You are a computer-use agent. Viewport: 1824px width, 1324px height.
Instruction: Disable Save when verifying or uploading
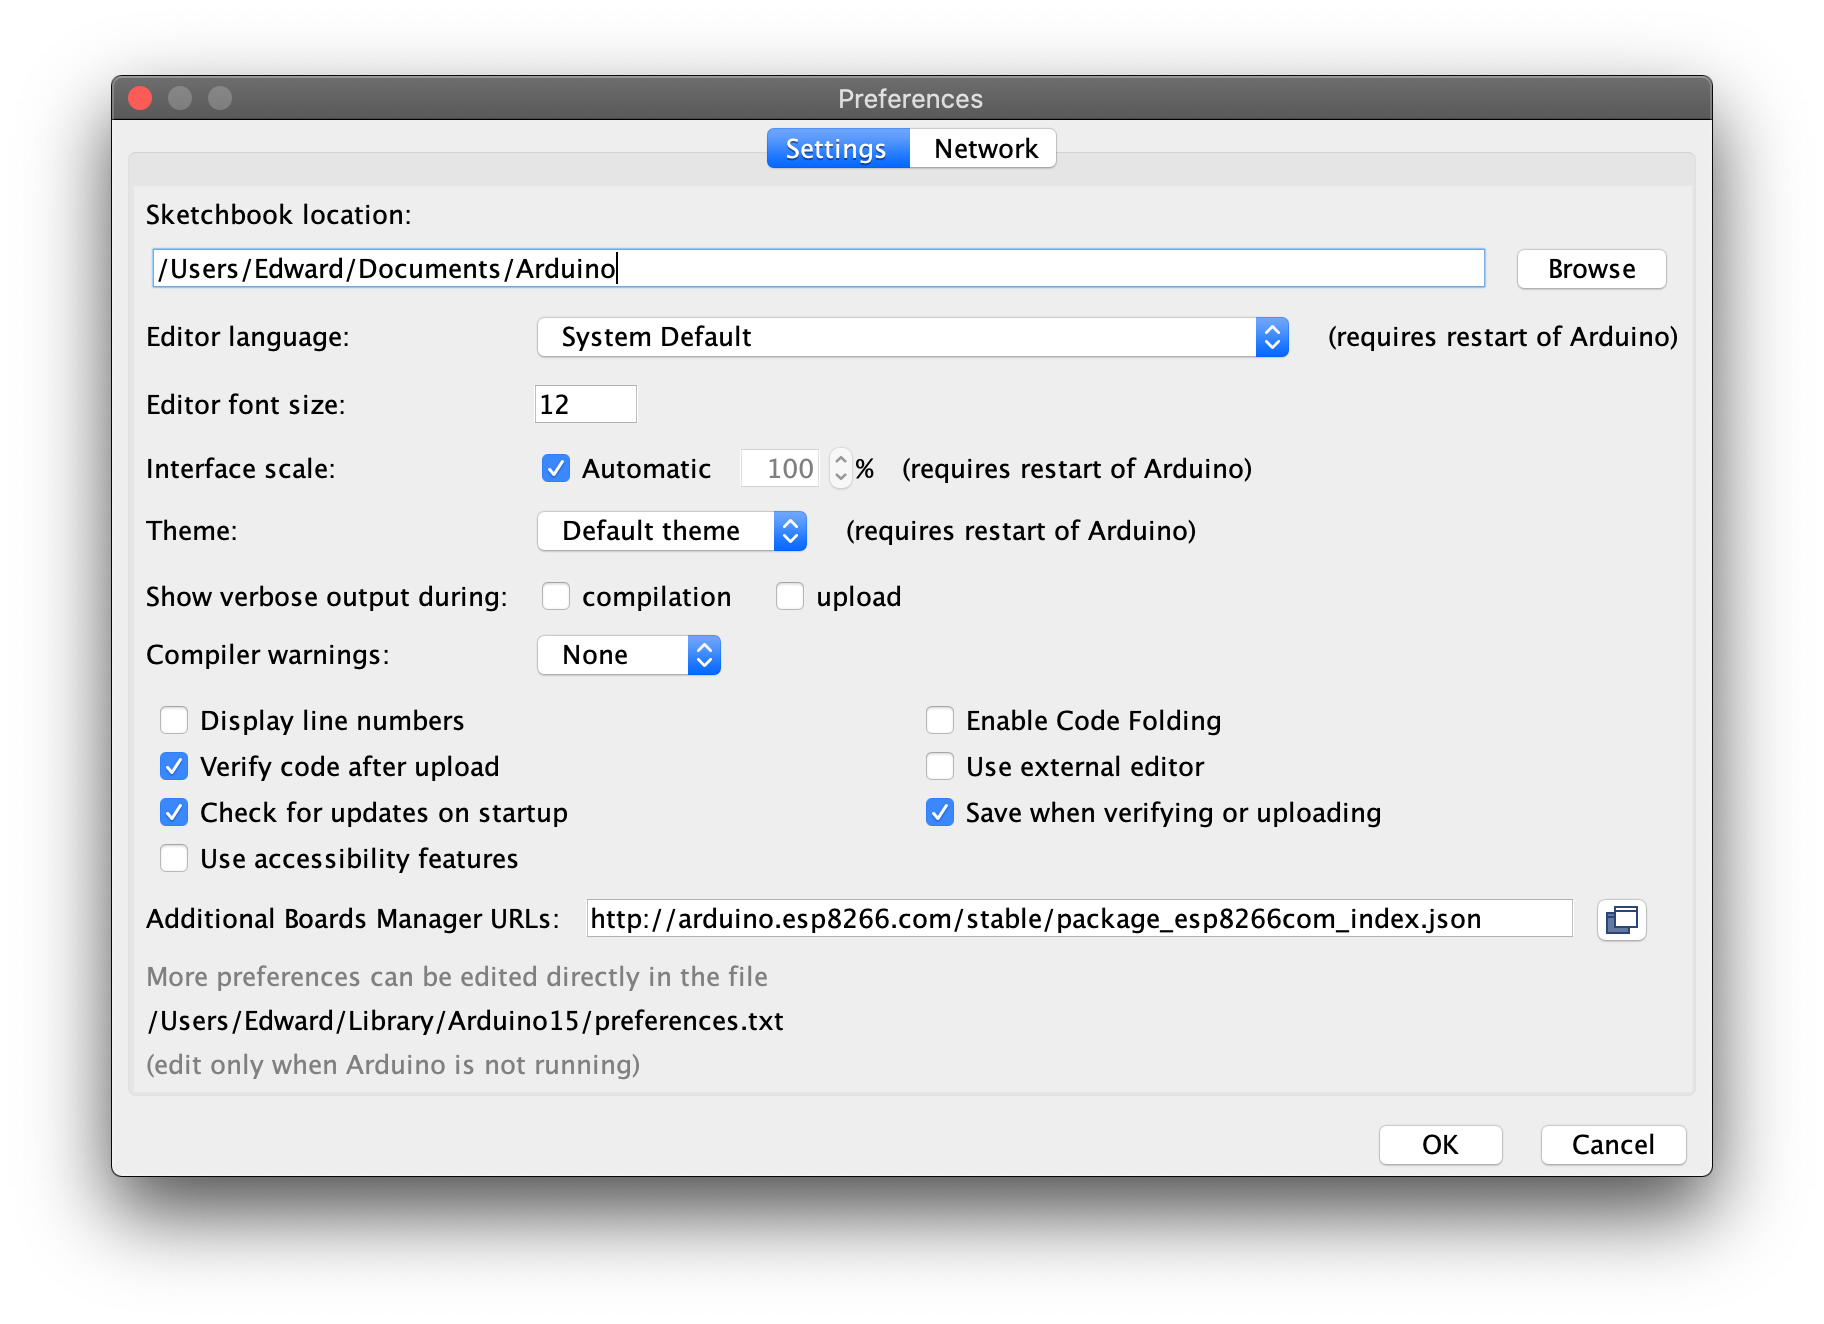(940, 812)
